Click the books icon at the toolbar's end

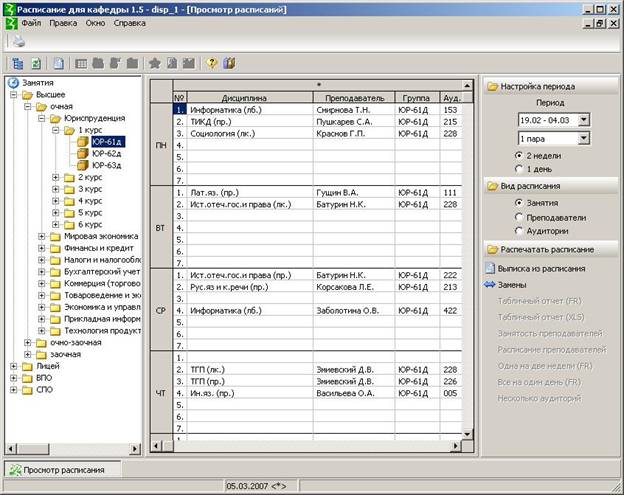[x=229, y=63]
